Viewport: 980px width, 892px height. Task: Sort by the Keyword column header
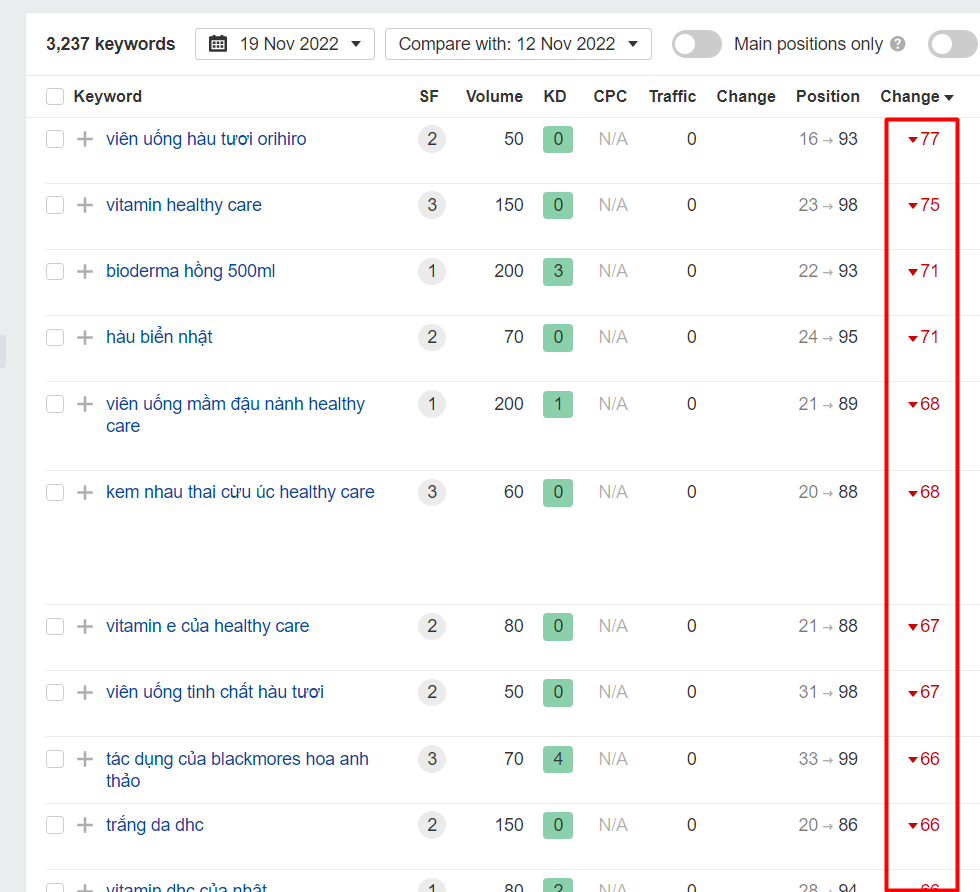108,96
